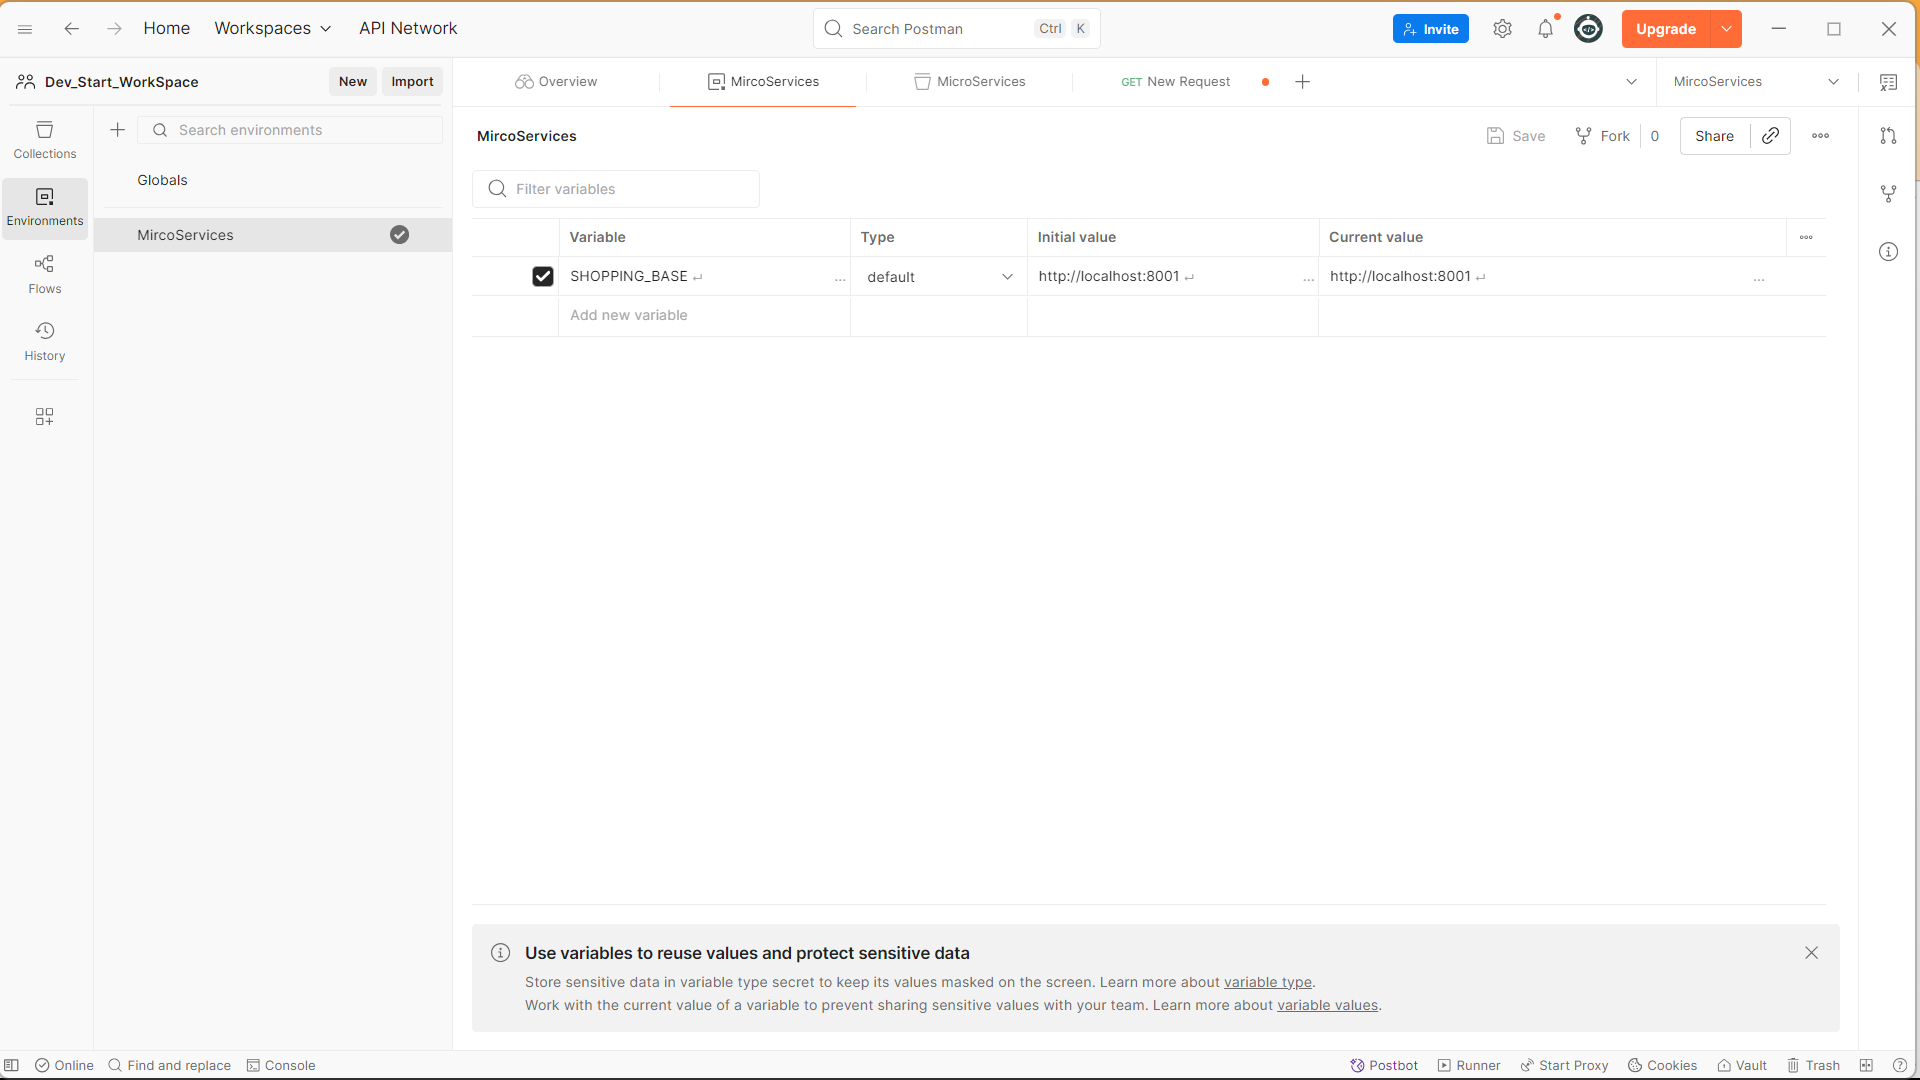Open the tabs list chevron
Viewport: 1920px width, 1080px height.
click(1631, 82)
